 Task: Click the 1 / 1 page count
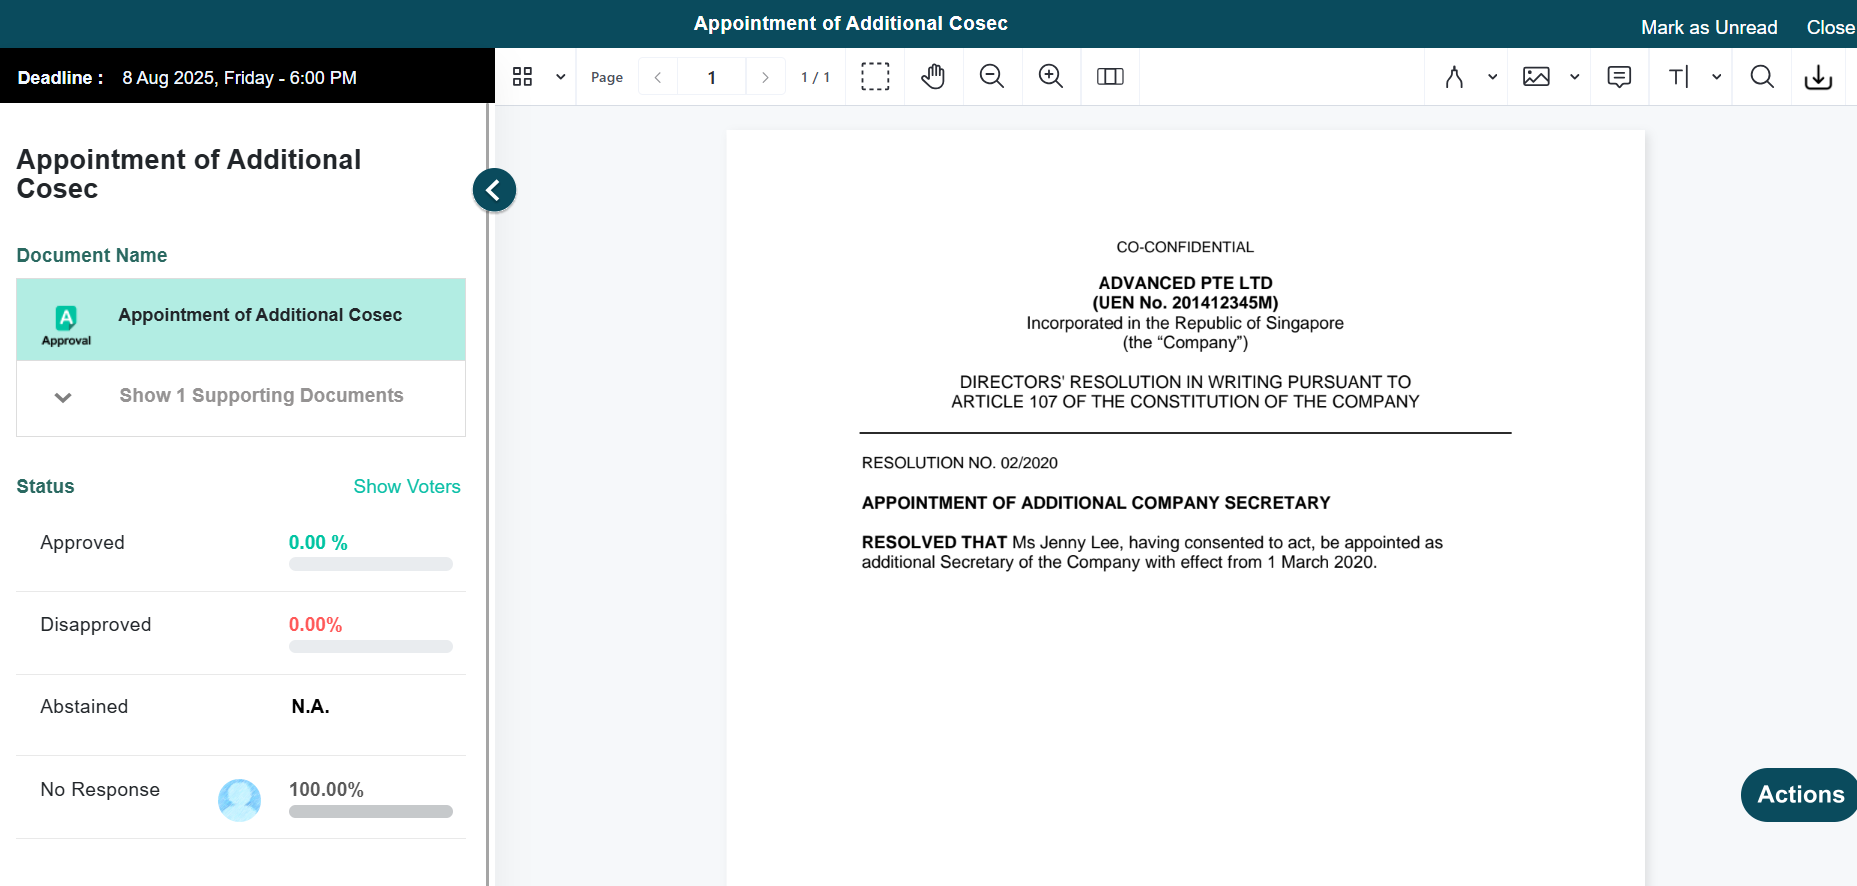(816, 77)
